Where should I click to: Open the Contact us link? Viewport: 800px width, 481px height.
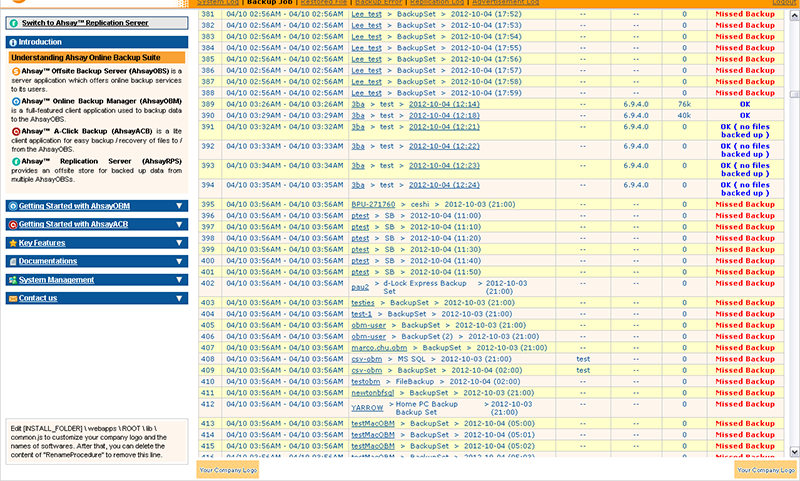[38, 298]
